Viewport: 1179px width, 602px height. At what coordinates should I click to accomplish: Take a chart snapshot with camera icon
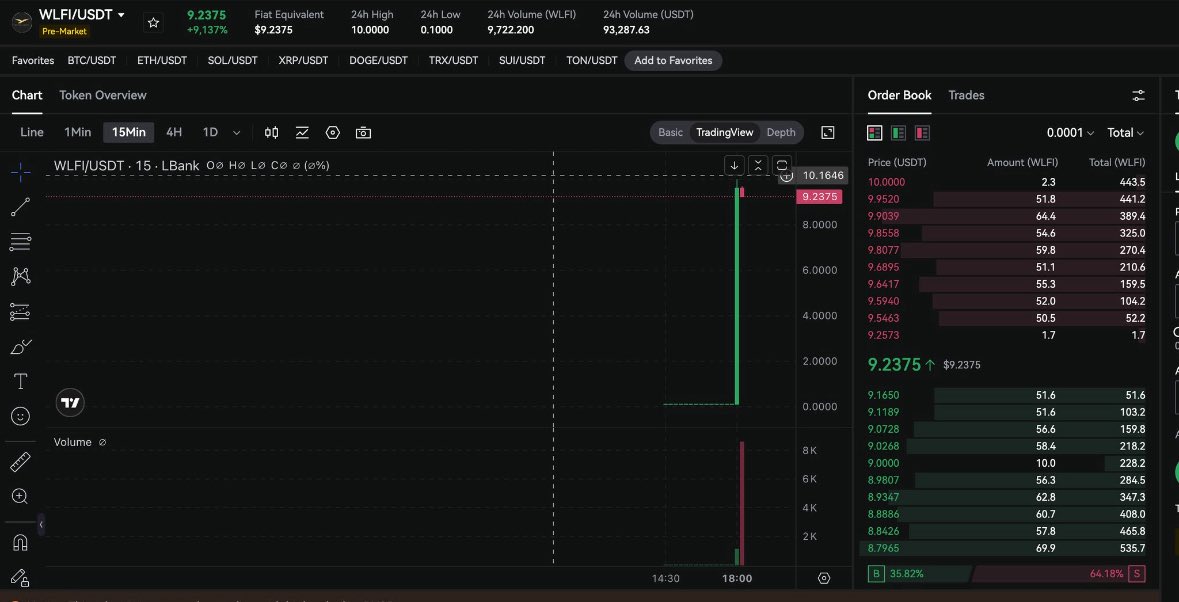(363, 132)
